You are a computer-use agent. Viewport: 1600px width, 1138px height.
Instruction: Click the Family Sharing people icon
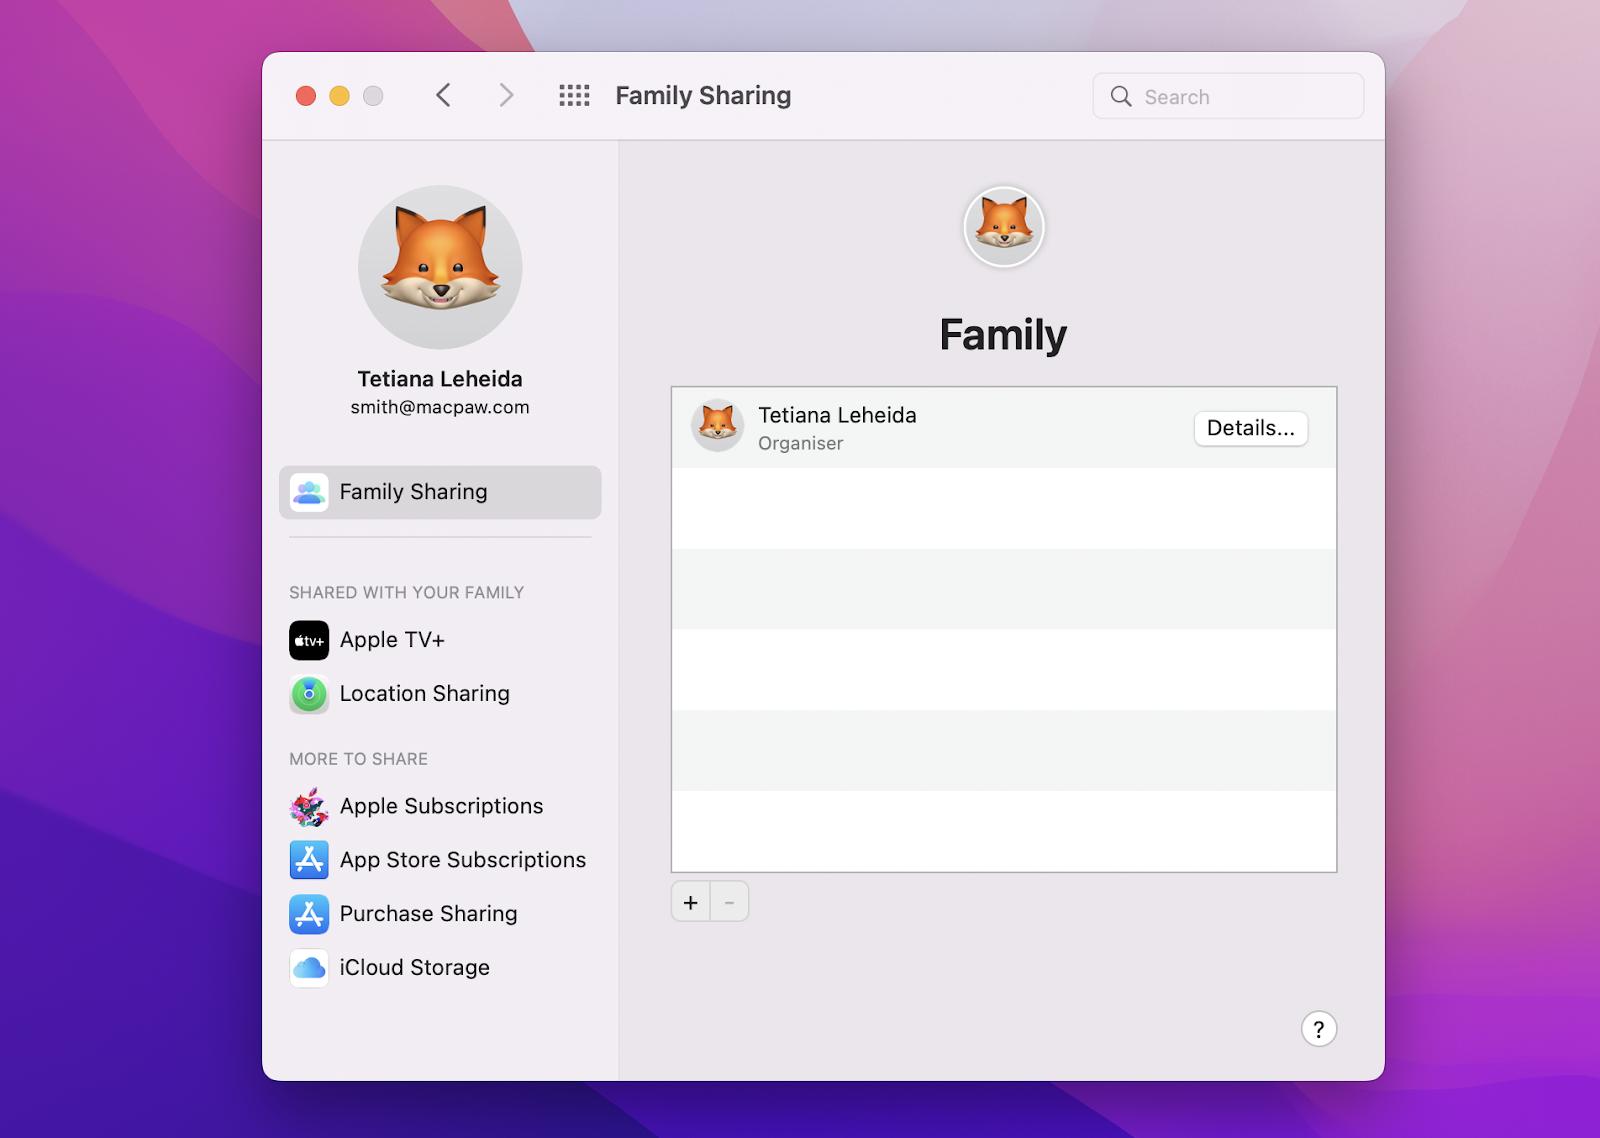point(309,492)
